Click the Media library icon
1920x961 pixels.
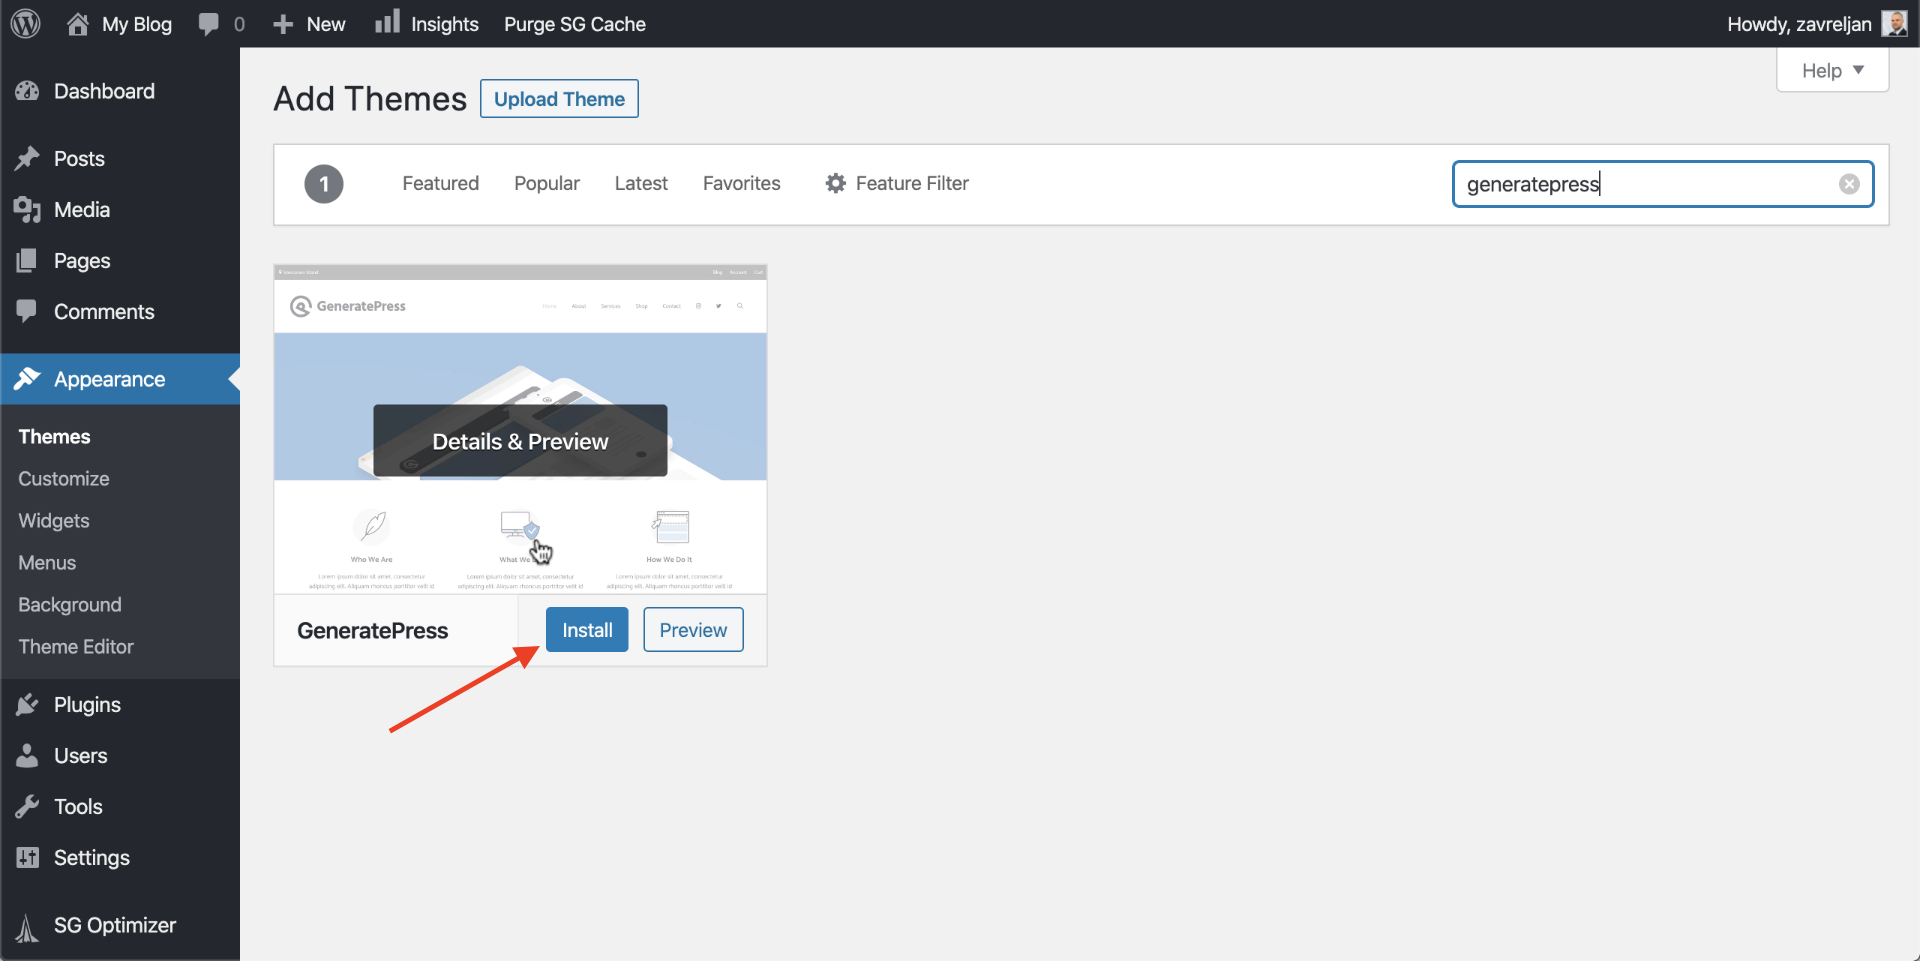click(27, 209)
